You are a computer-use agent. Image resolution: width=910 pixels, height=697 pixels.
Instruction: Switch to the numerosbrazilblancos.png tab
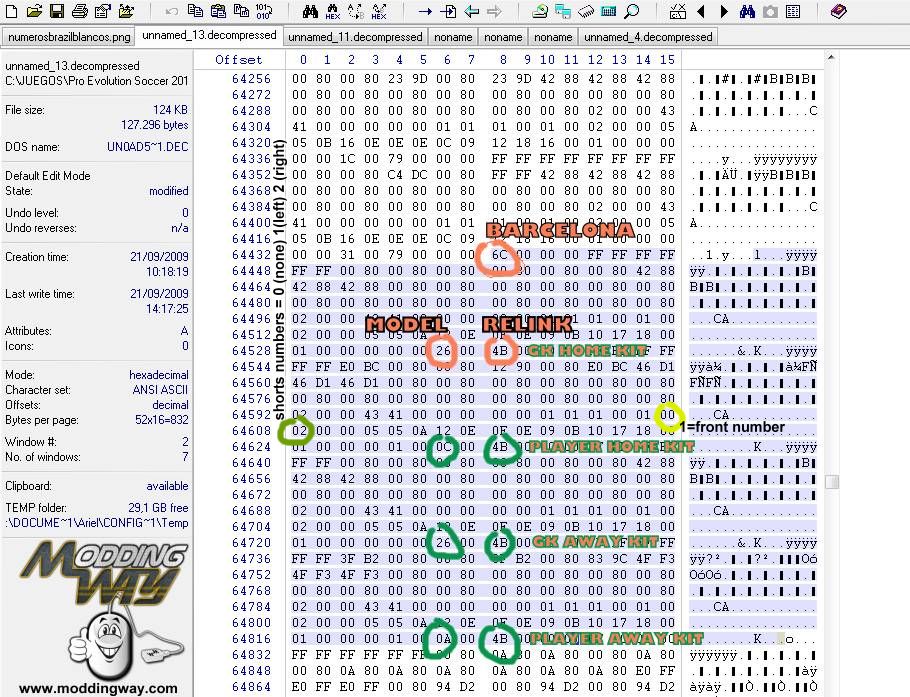pyautogui.click(x=67, y=37)
